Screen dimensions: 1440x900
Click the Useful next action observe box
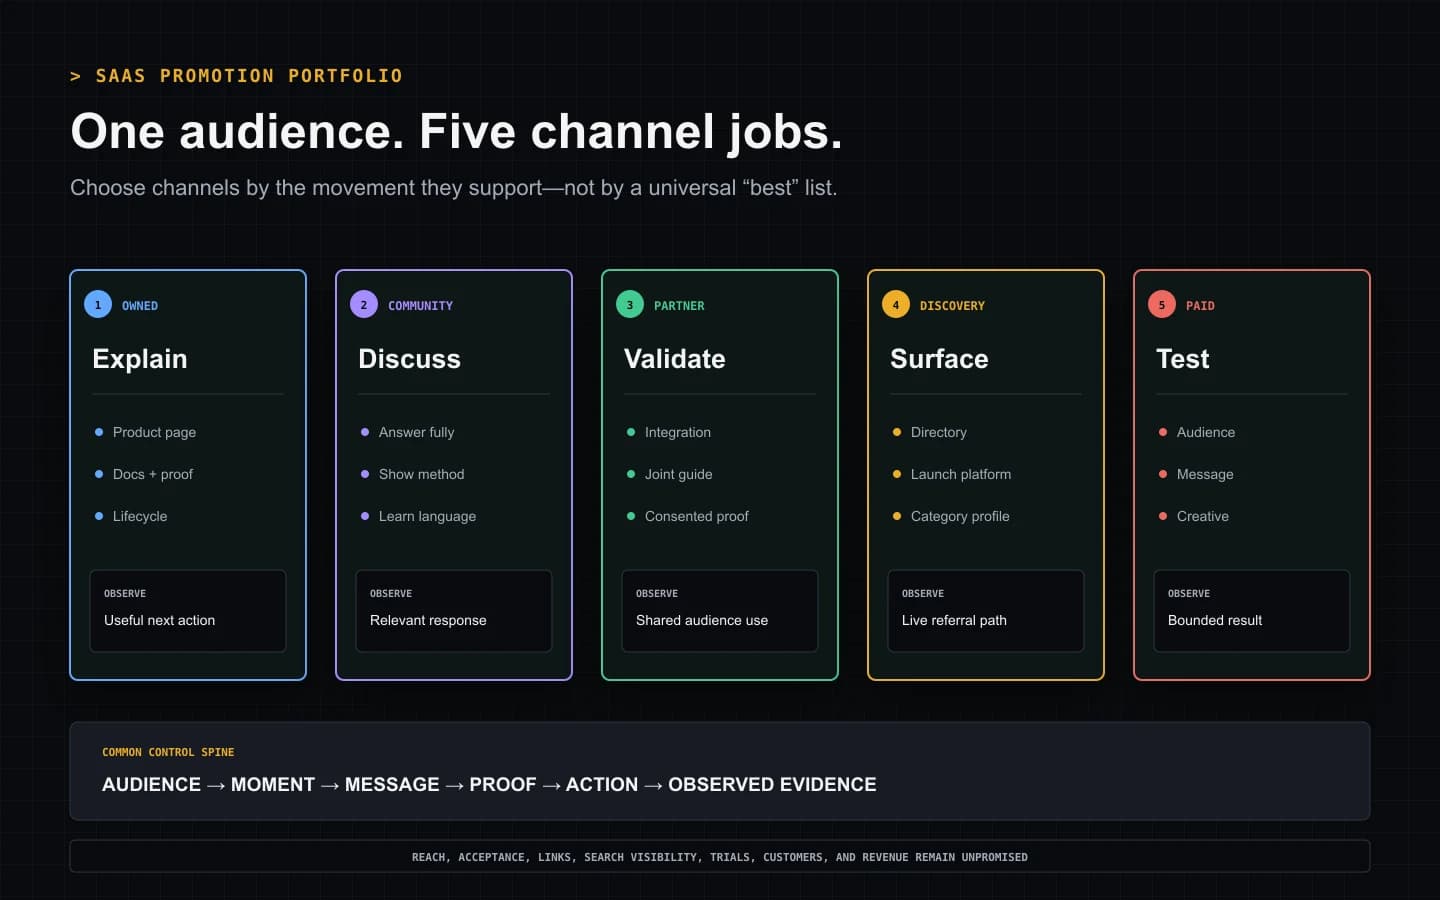(x=188, y=611)
